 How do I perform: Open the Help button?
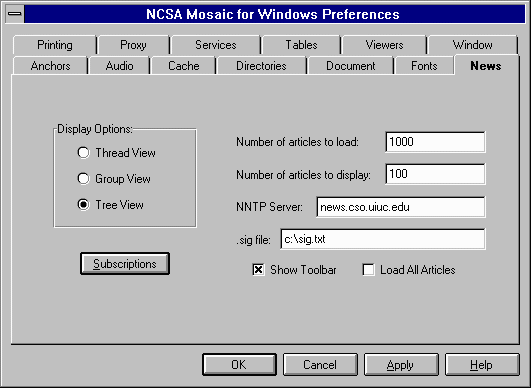pos(482,365)
